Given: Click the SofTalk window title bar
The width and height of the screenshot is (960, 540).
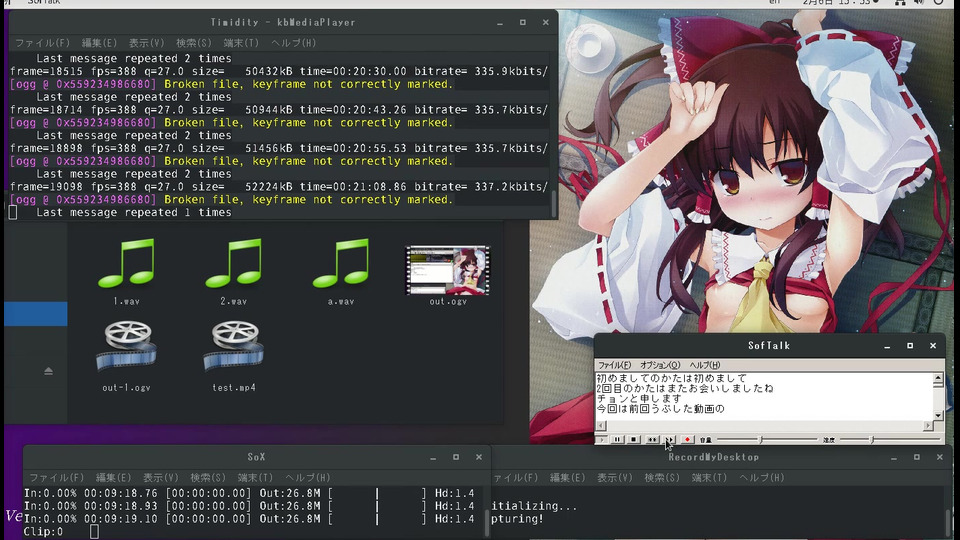Looking at the screenshot, I should tap(769, 346).
